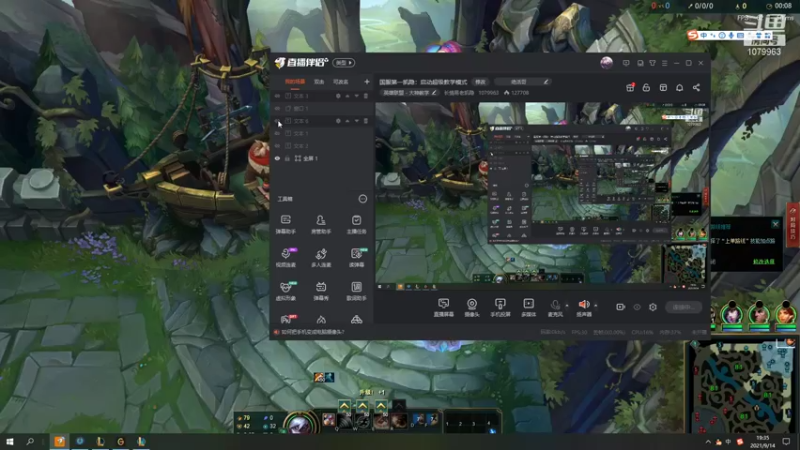Screen dimensions: 800x450
Task: Close the in-game tip popup
Action: (x=776, y=224)
